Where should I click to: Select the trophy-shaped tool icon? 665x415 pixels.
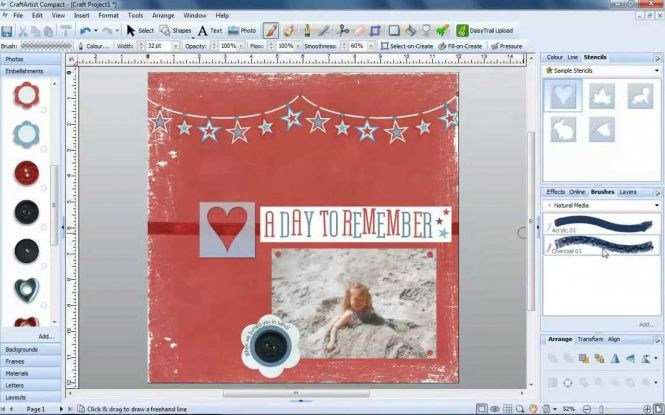(x=426, y=31)
